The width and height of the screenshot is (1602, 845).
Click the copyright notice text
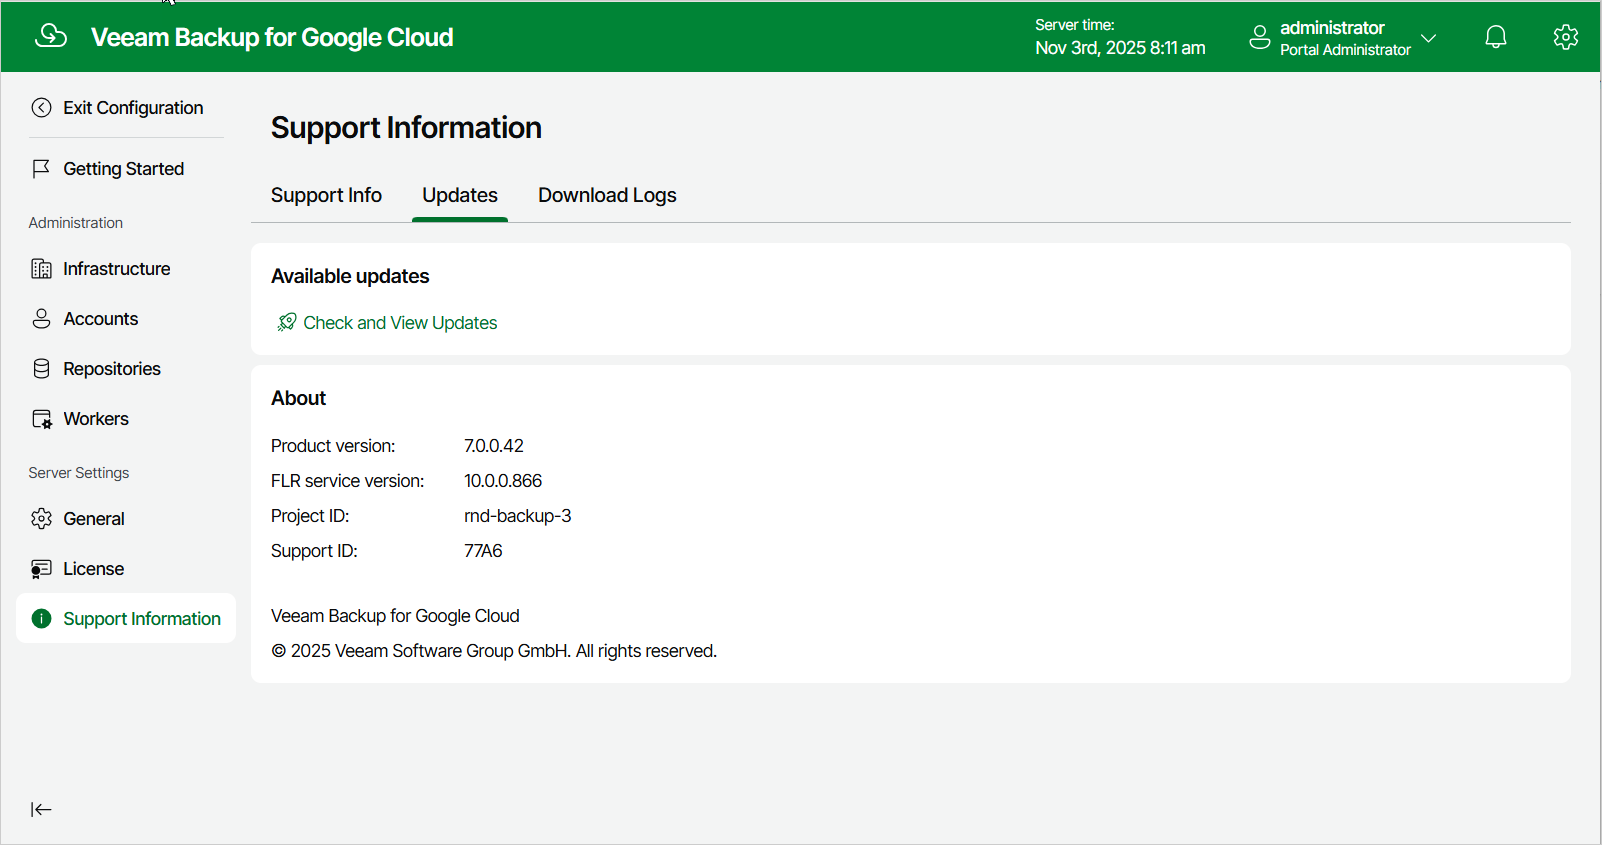tap(494, 651)
